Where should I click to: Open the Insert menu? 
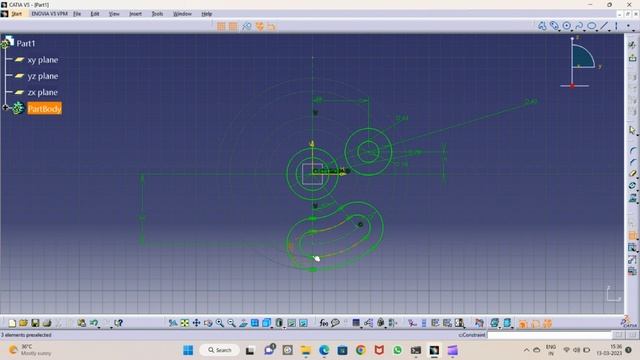point(135,14)
